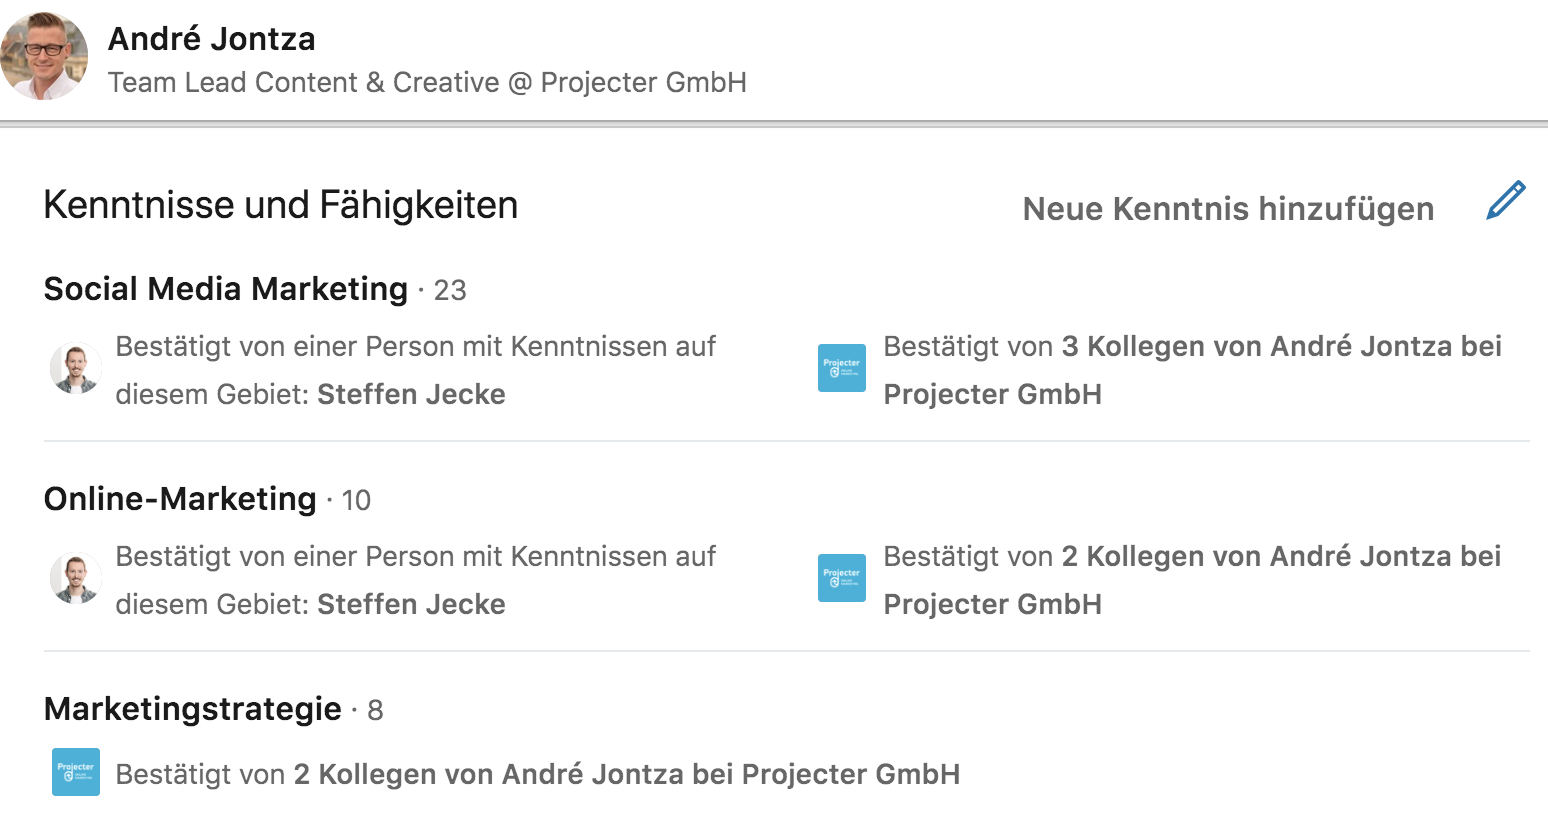Click Steffen Jecke's avatar under Online-Marketing

point(76,579)
